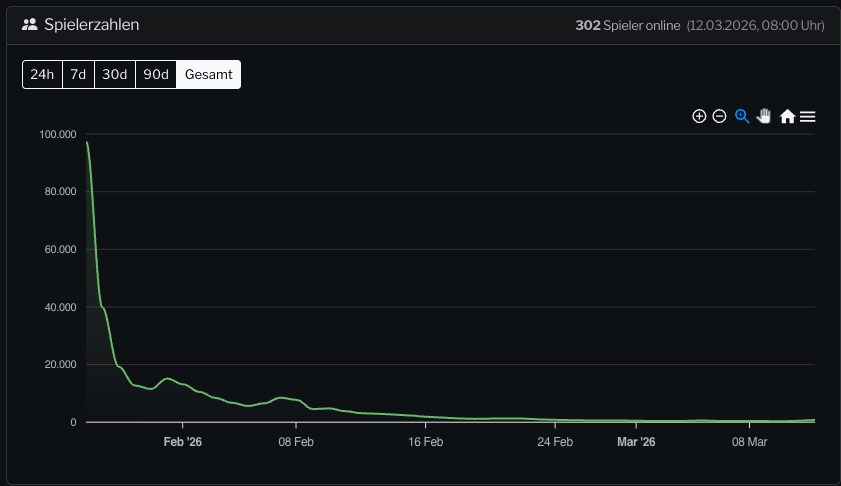Click the 100.000 y-axis label

[58, 134]
